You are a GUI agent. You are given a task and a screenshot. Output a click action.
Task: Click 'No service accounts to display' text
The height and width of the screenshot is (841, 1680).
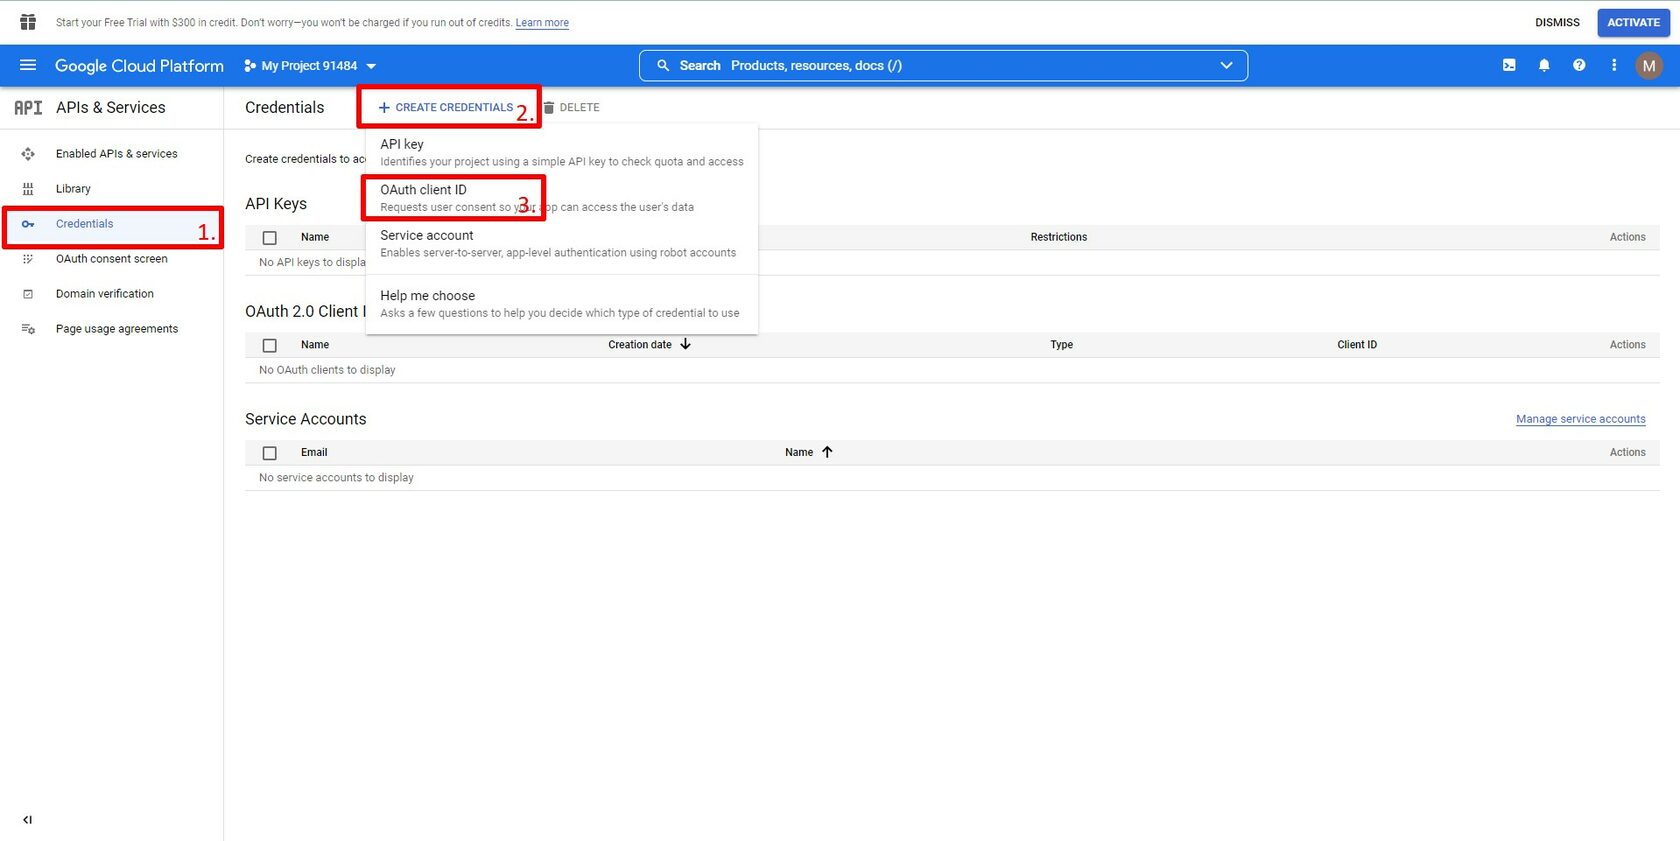point(336,478)
